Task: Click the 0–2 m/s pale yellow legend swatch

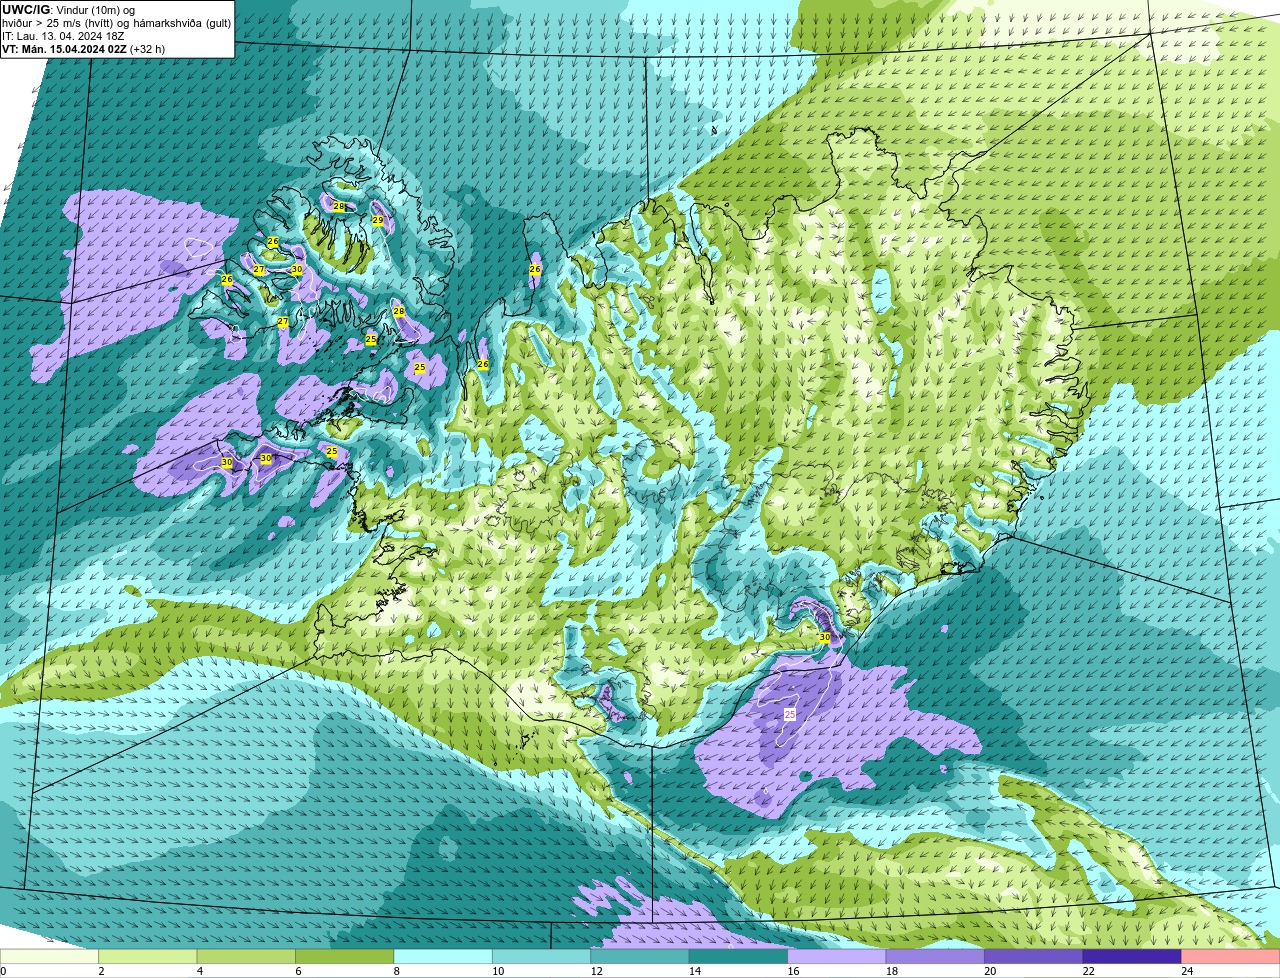Action: 49,956
